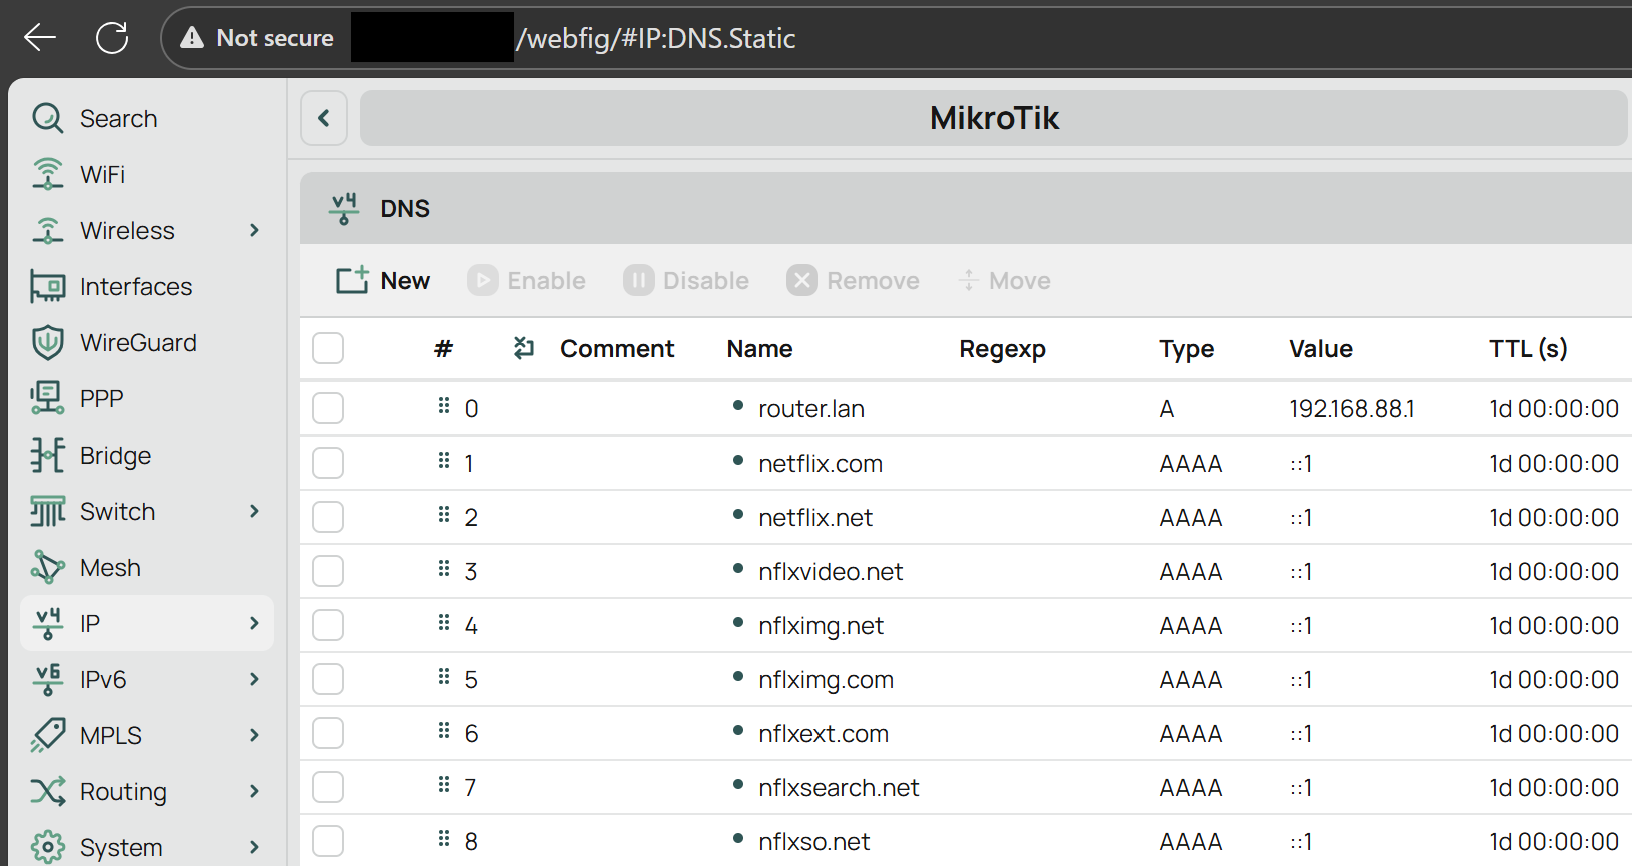The image size is (1632, 866).
Task: Click the Search field in sidebar
Action: (x=118, y=118)
